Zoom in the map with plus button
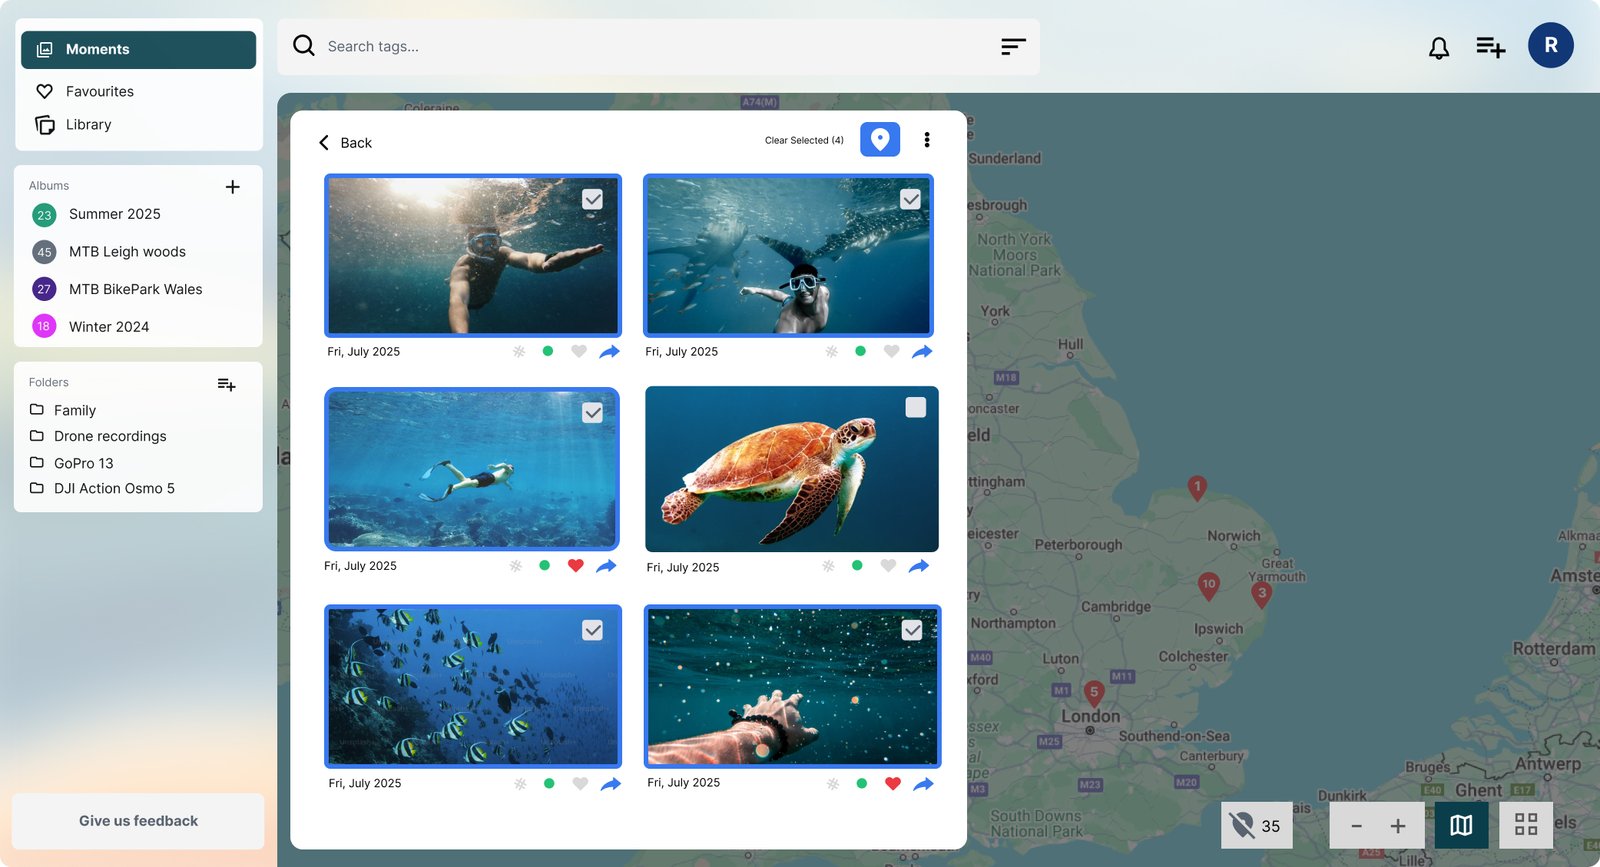 pyautogui.click(x=1397, y=826)
